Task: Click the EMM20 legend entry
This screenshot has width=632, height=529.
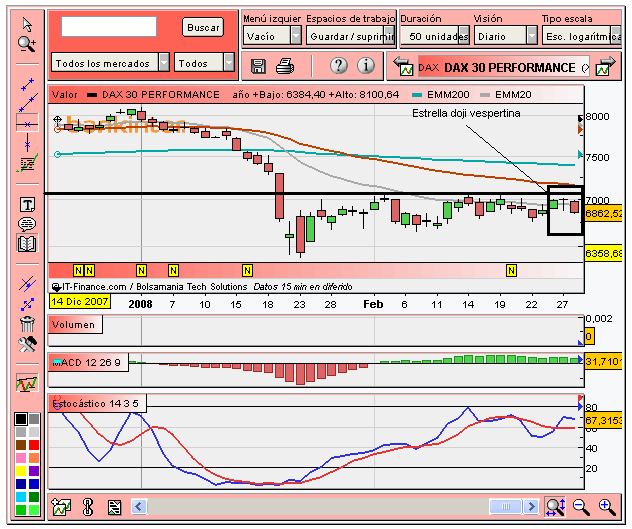Action: 506,95
